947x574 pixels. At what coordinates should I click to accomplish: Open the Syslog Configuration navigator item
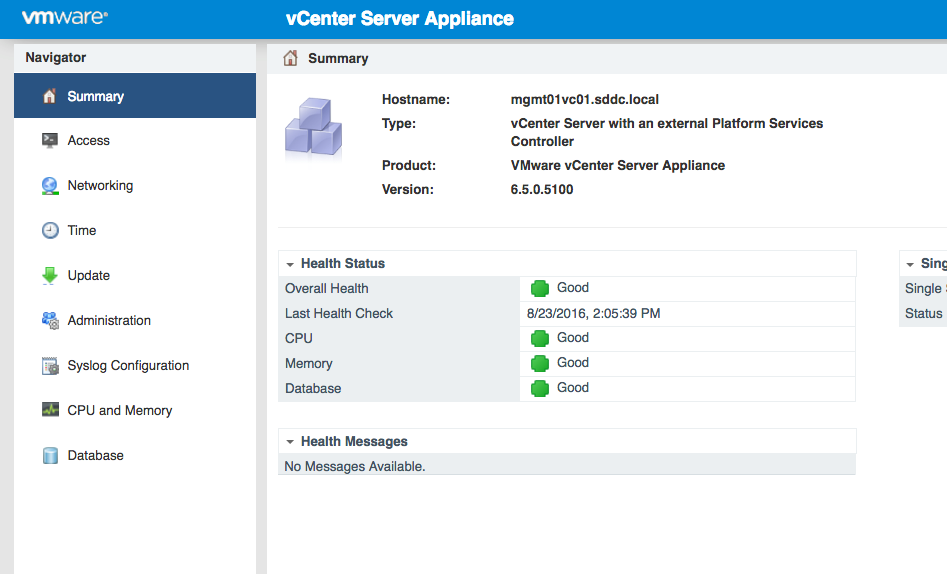pos(135,366)
